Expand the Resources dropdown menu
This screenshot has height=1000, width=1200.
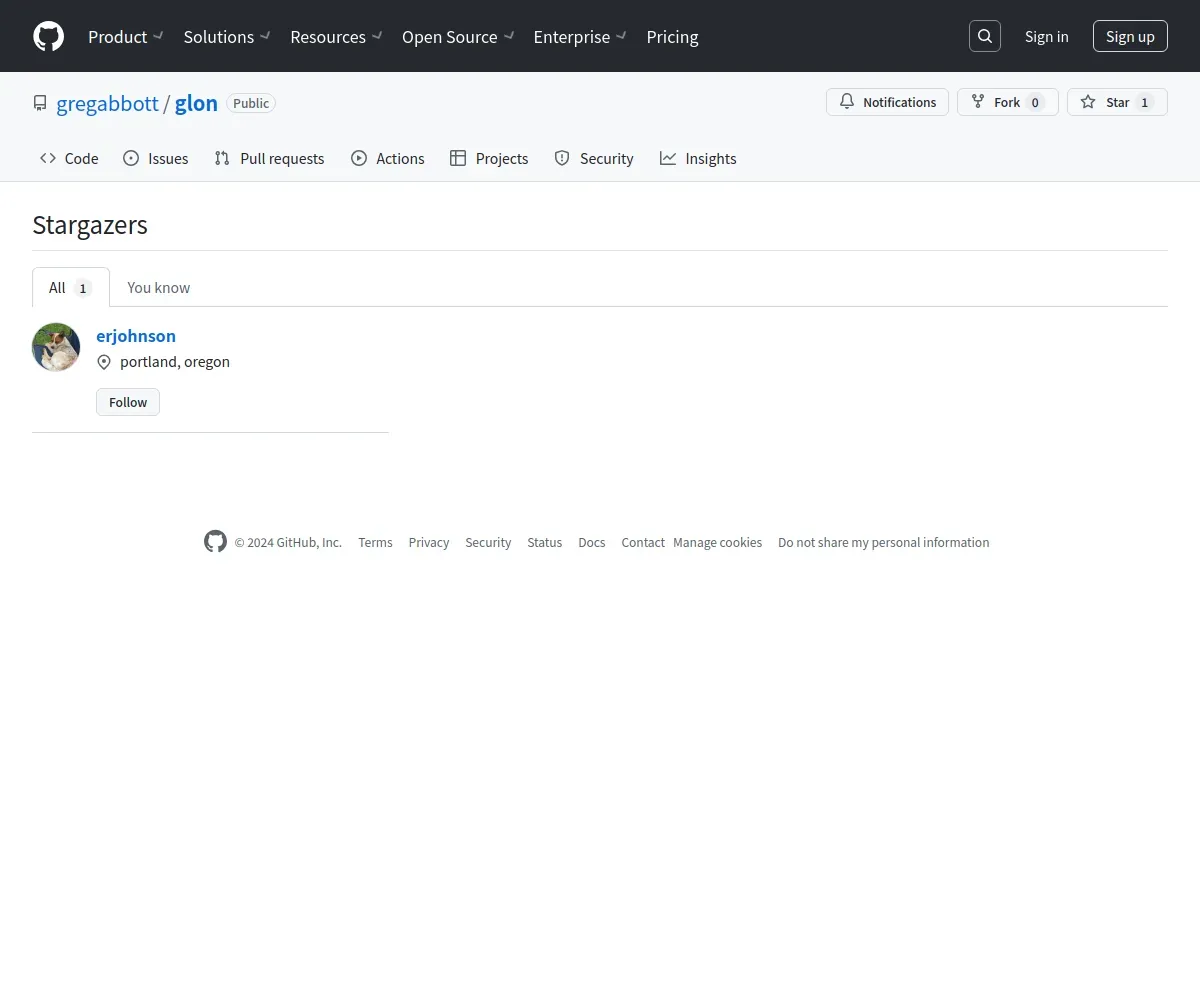tap(336, 37)
